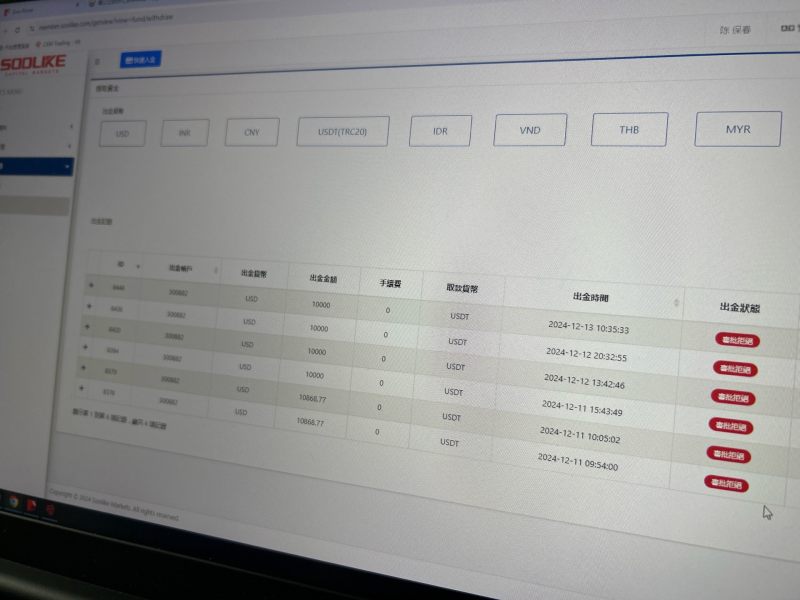Click the red status badge for 2024-12-11 09:54:00
This screenshot has width=800, height=600.
[x=727, y=483]
